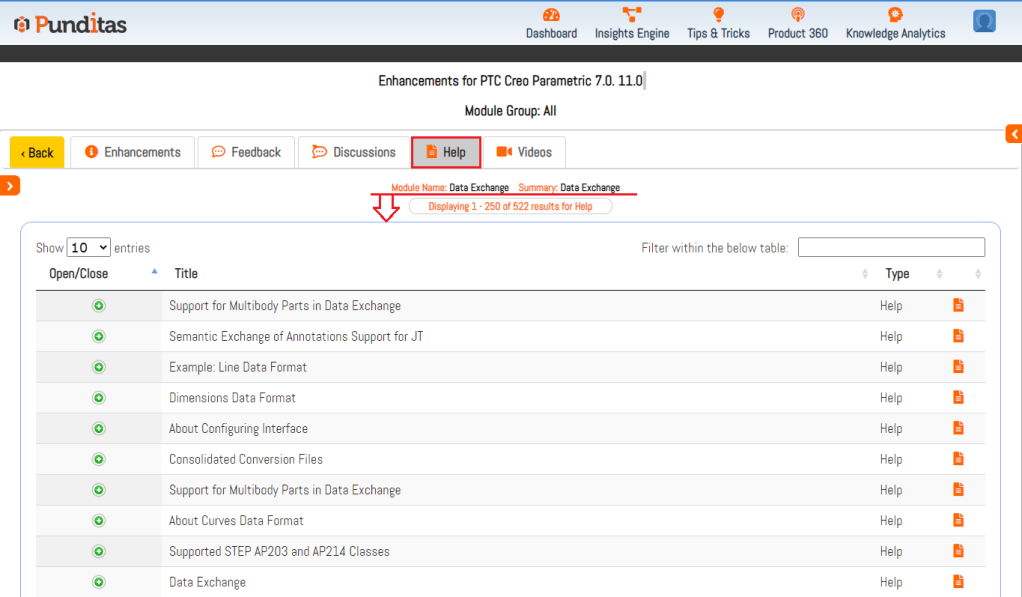The height and width of the screenshot is (597, 1022).
Task: Open the Dashboard gauge icon
Action: coord(551,15)
